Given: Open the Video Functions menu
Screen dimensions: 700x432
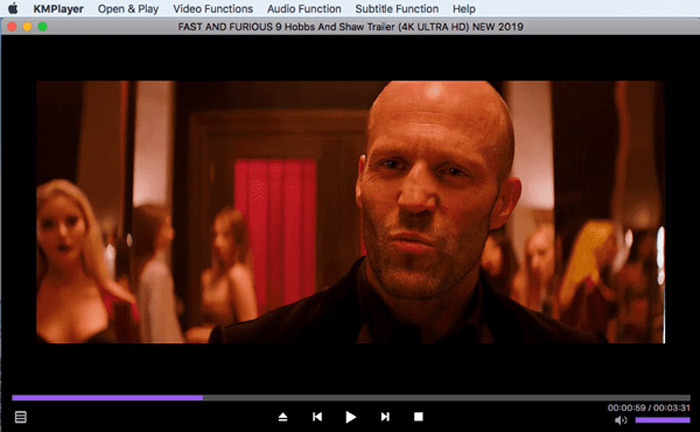Looking at the screenshot, I should click(213, 9).
